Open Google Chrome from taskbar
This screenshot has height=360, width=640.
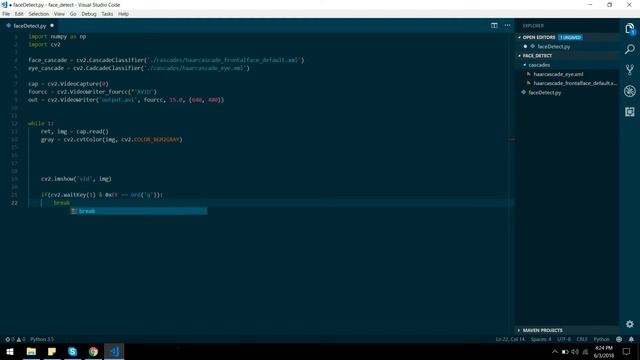93,351
